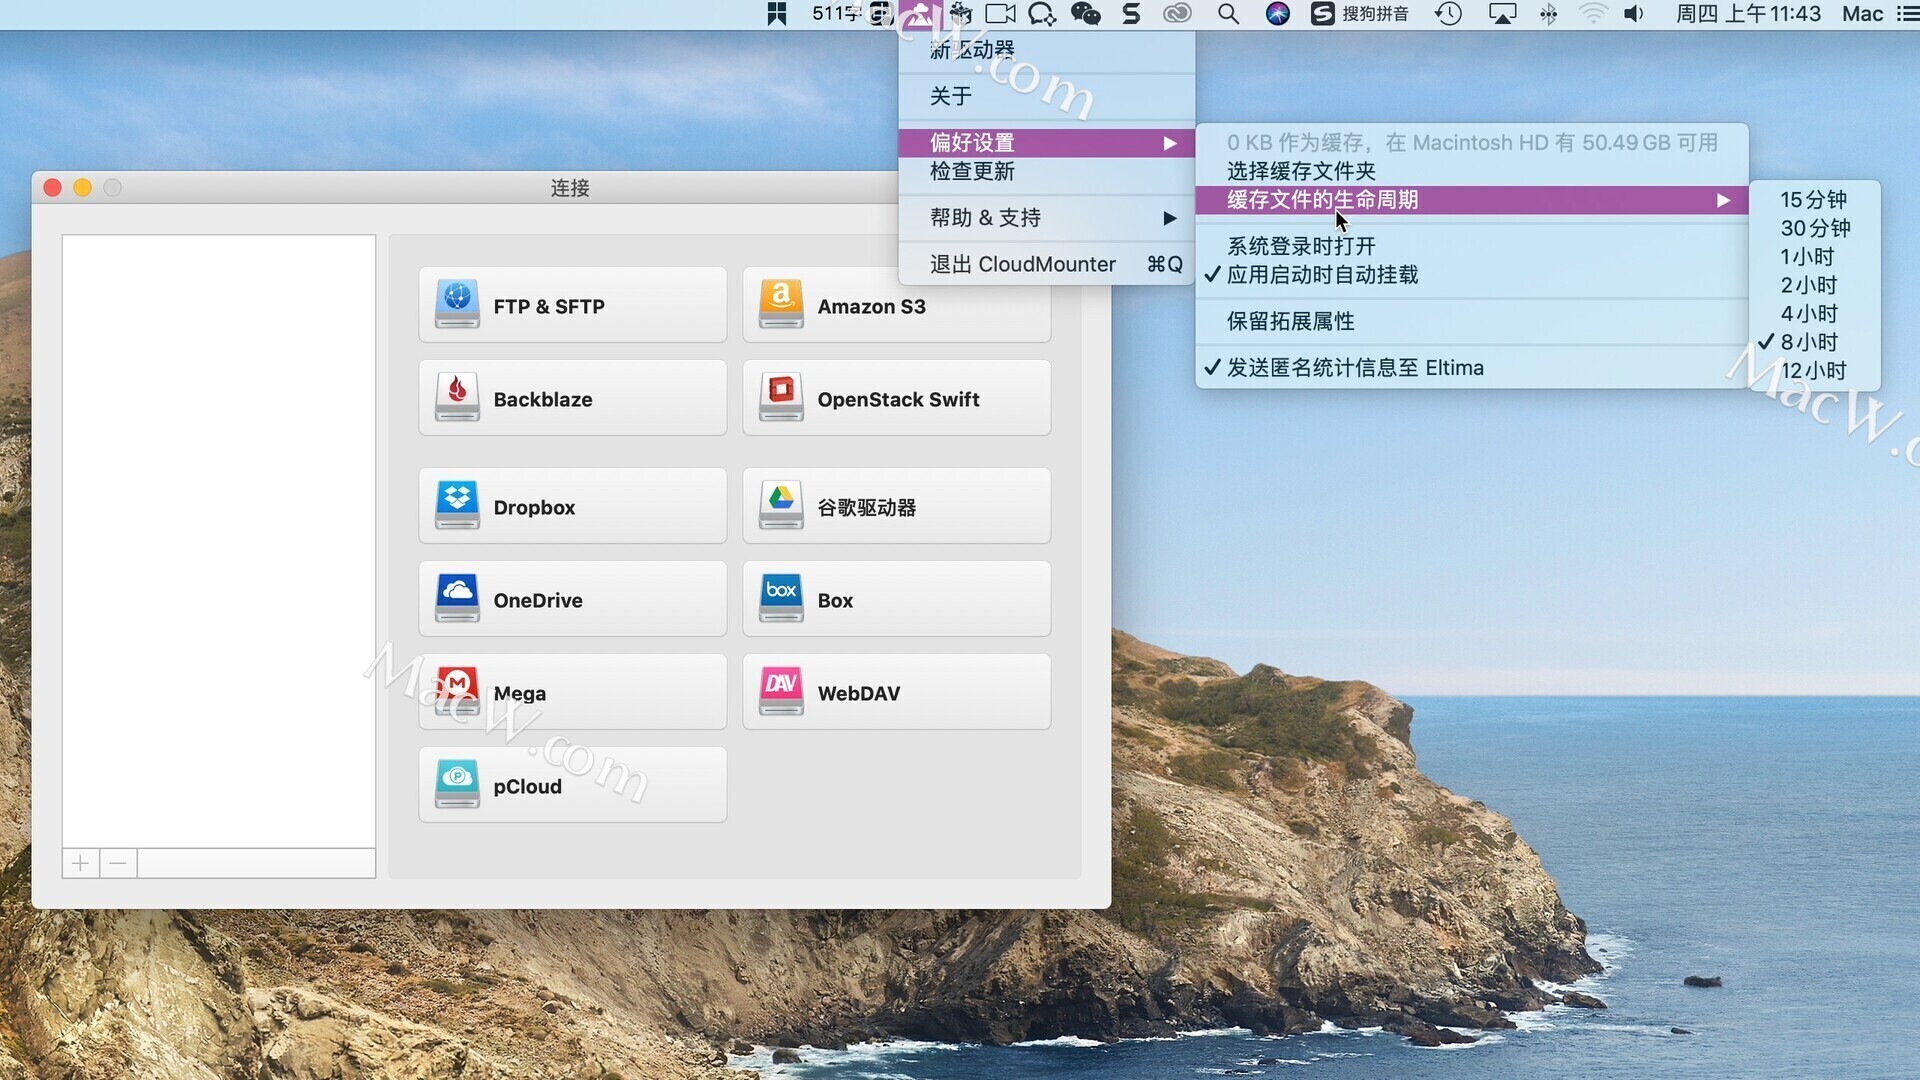Add a connection with the plus button

click(x=81, y=863)
